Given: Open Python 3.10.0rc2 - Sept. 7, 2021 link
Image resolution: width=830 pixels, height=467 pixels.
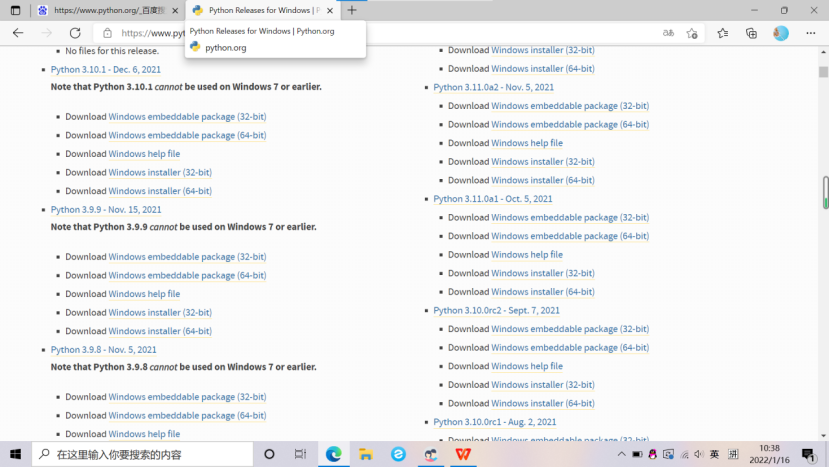Looking at the screenshot, I should [x=496, y=310].
